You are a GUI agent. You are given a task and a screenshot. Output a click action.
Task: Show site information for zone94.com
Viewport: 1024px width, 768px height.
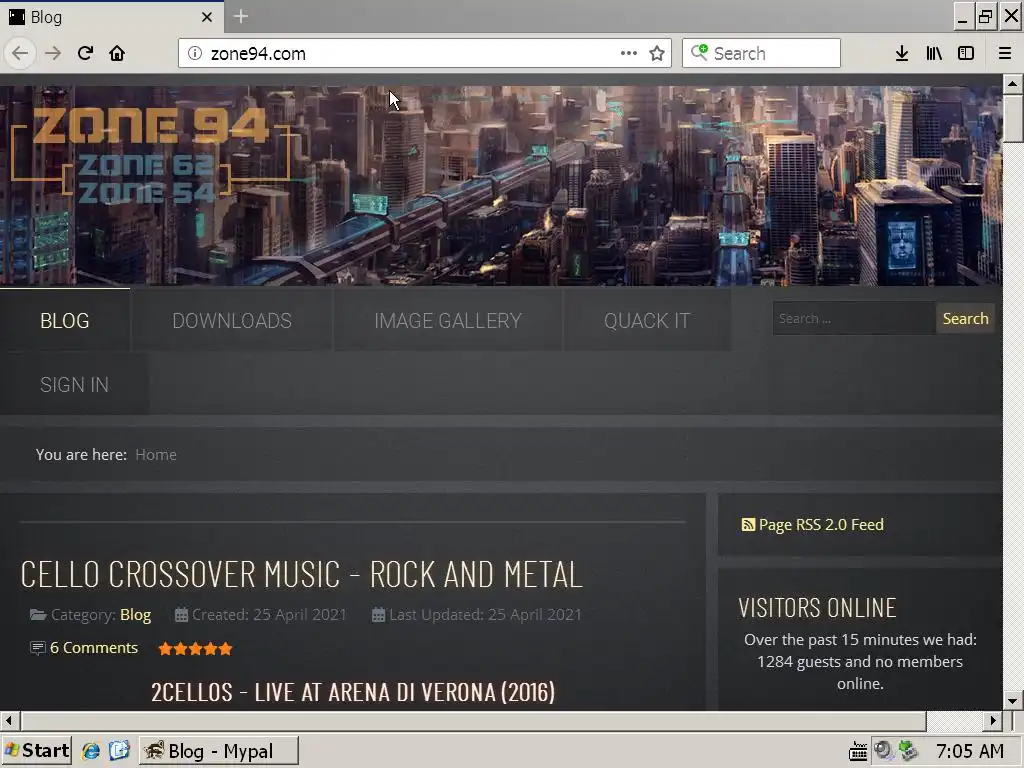pyautogui.click(x=195, y=54)
